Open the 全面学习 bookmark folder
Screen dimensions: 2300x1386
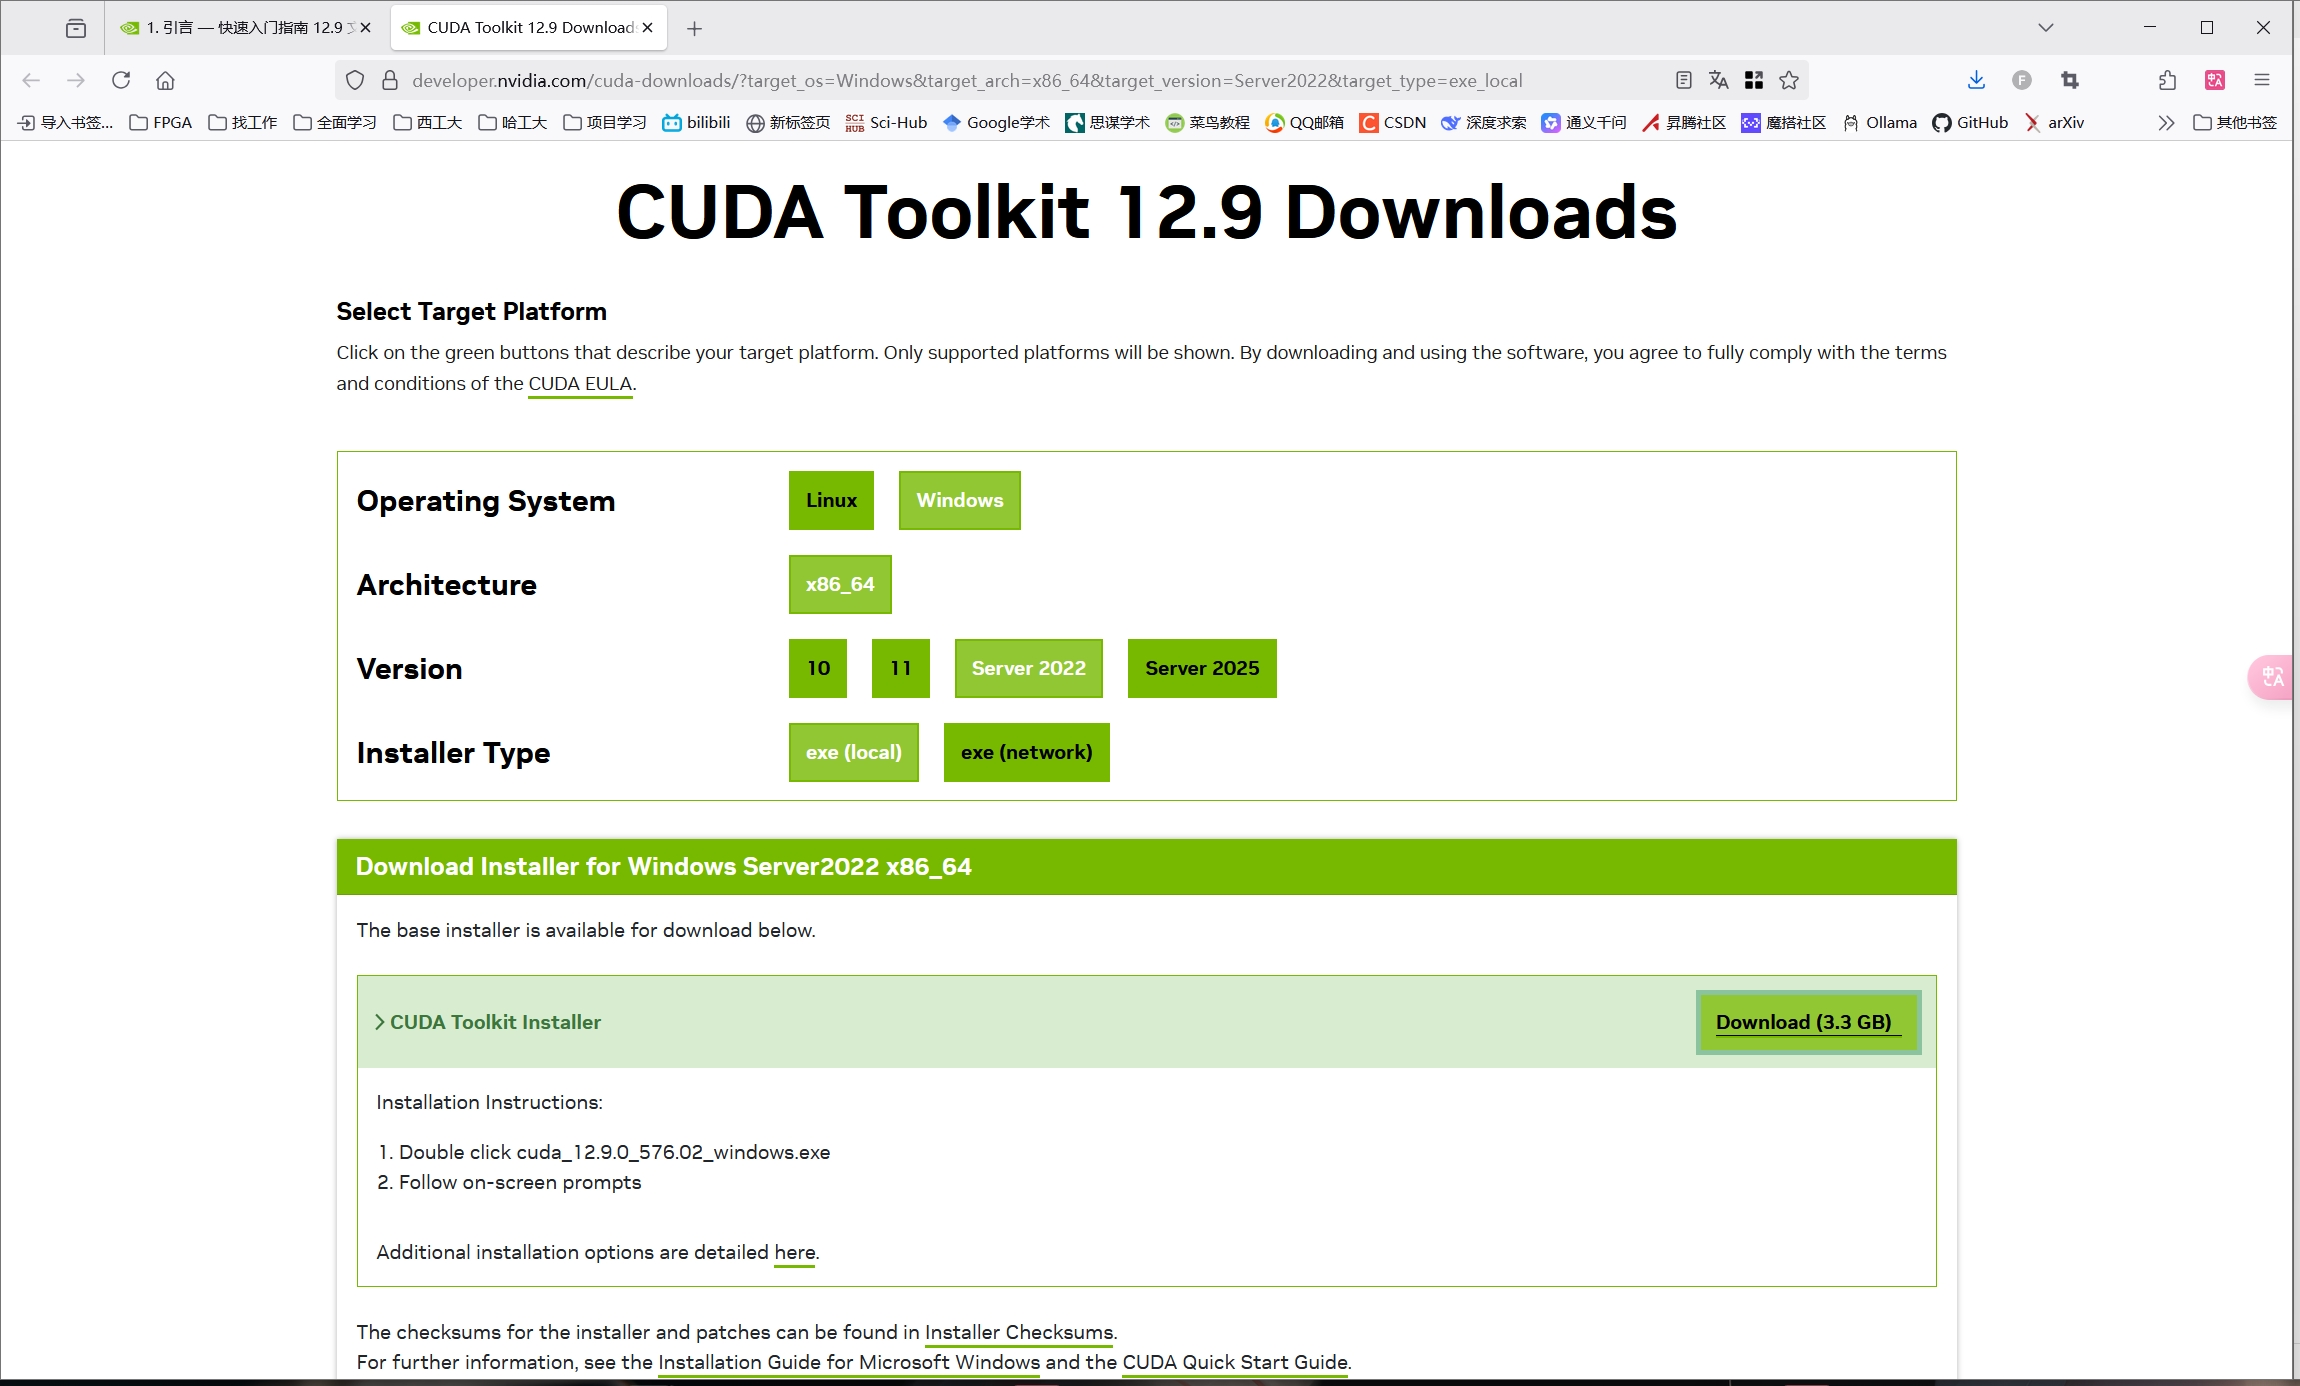point(335,123)
